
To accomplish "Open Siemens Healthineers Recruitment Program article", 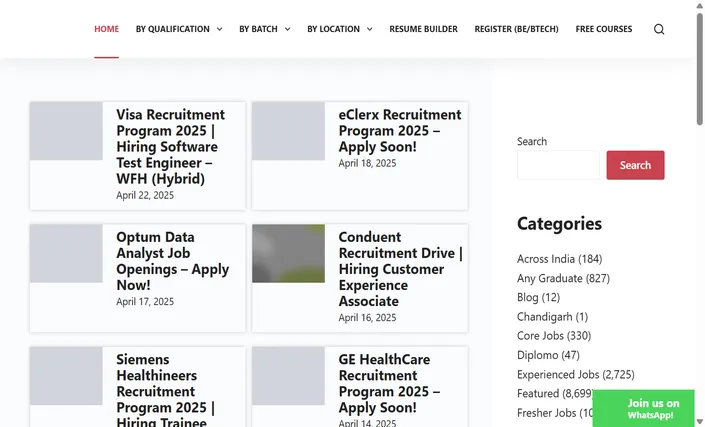I will click(x=165, y=390).
